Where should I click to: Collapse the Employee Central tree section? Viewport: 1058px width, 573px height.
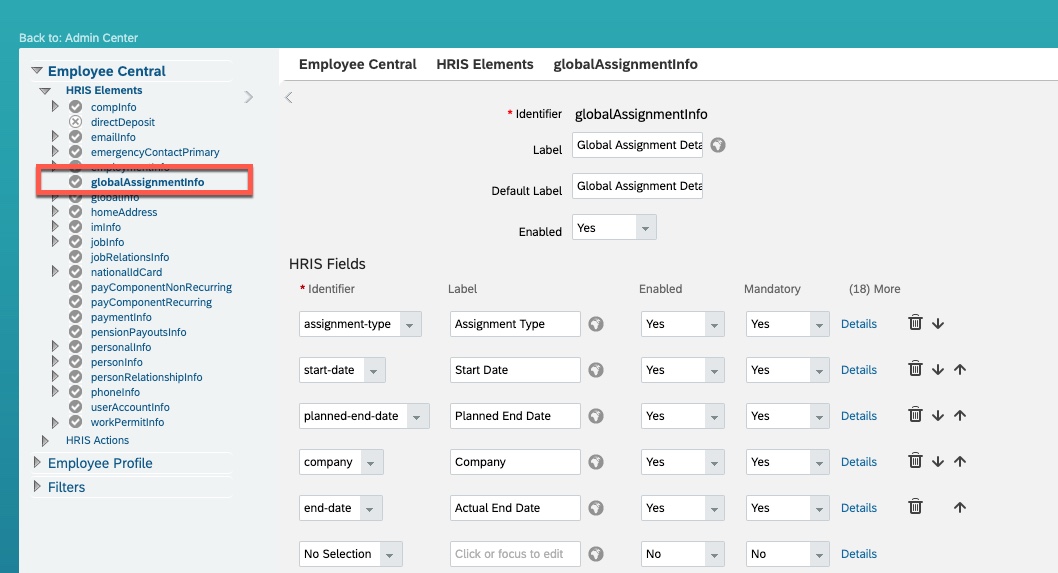37,70
